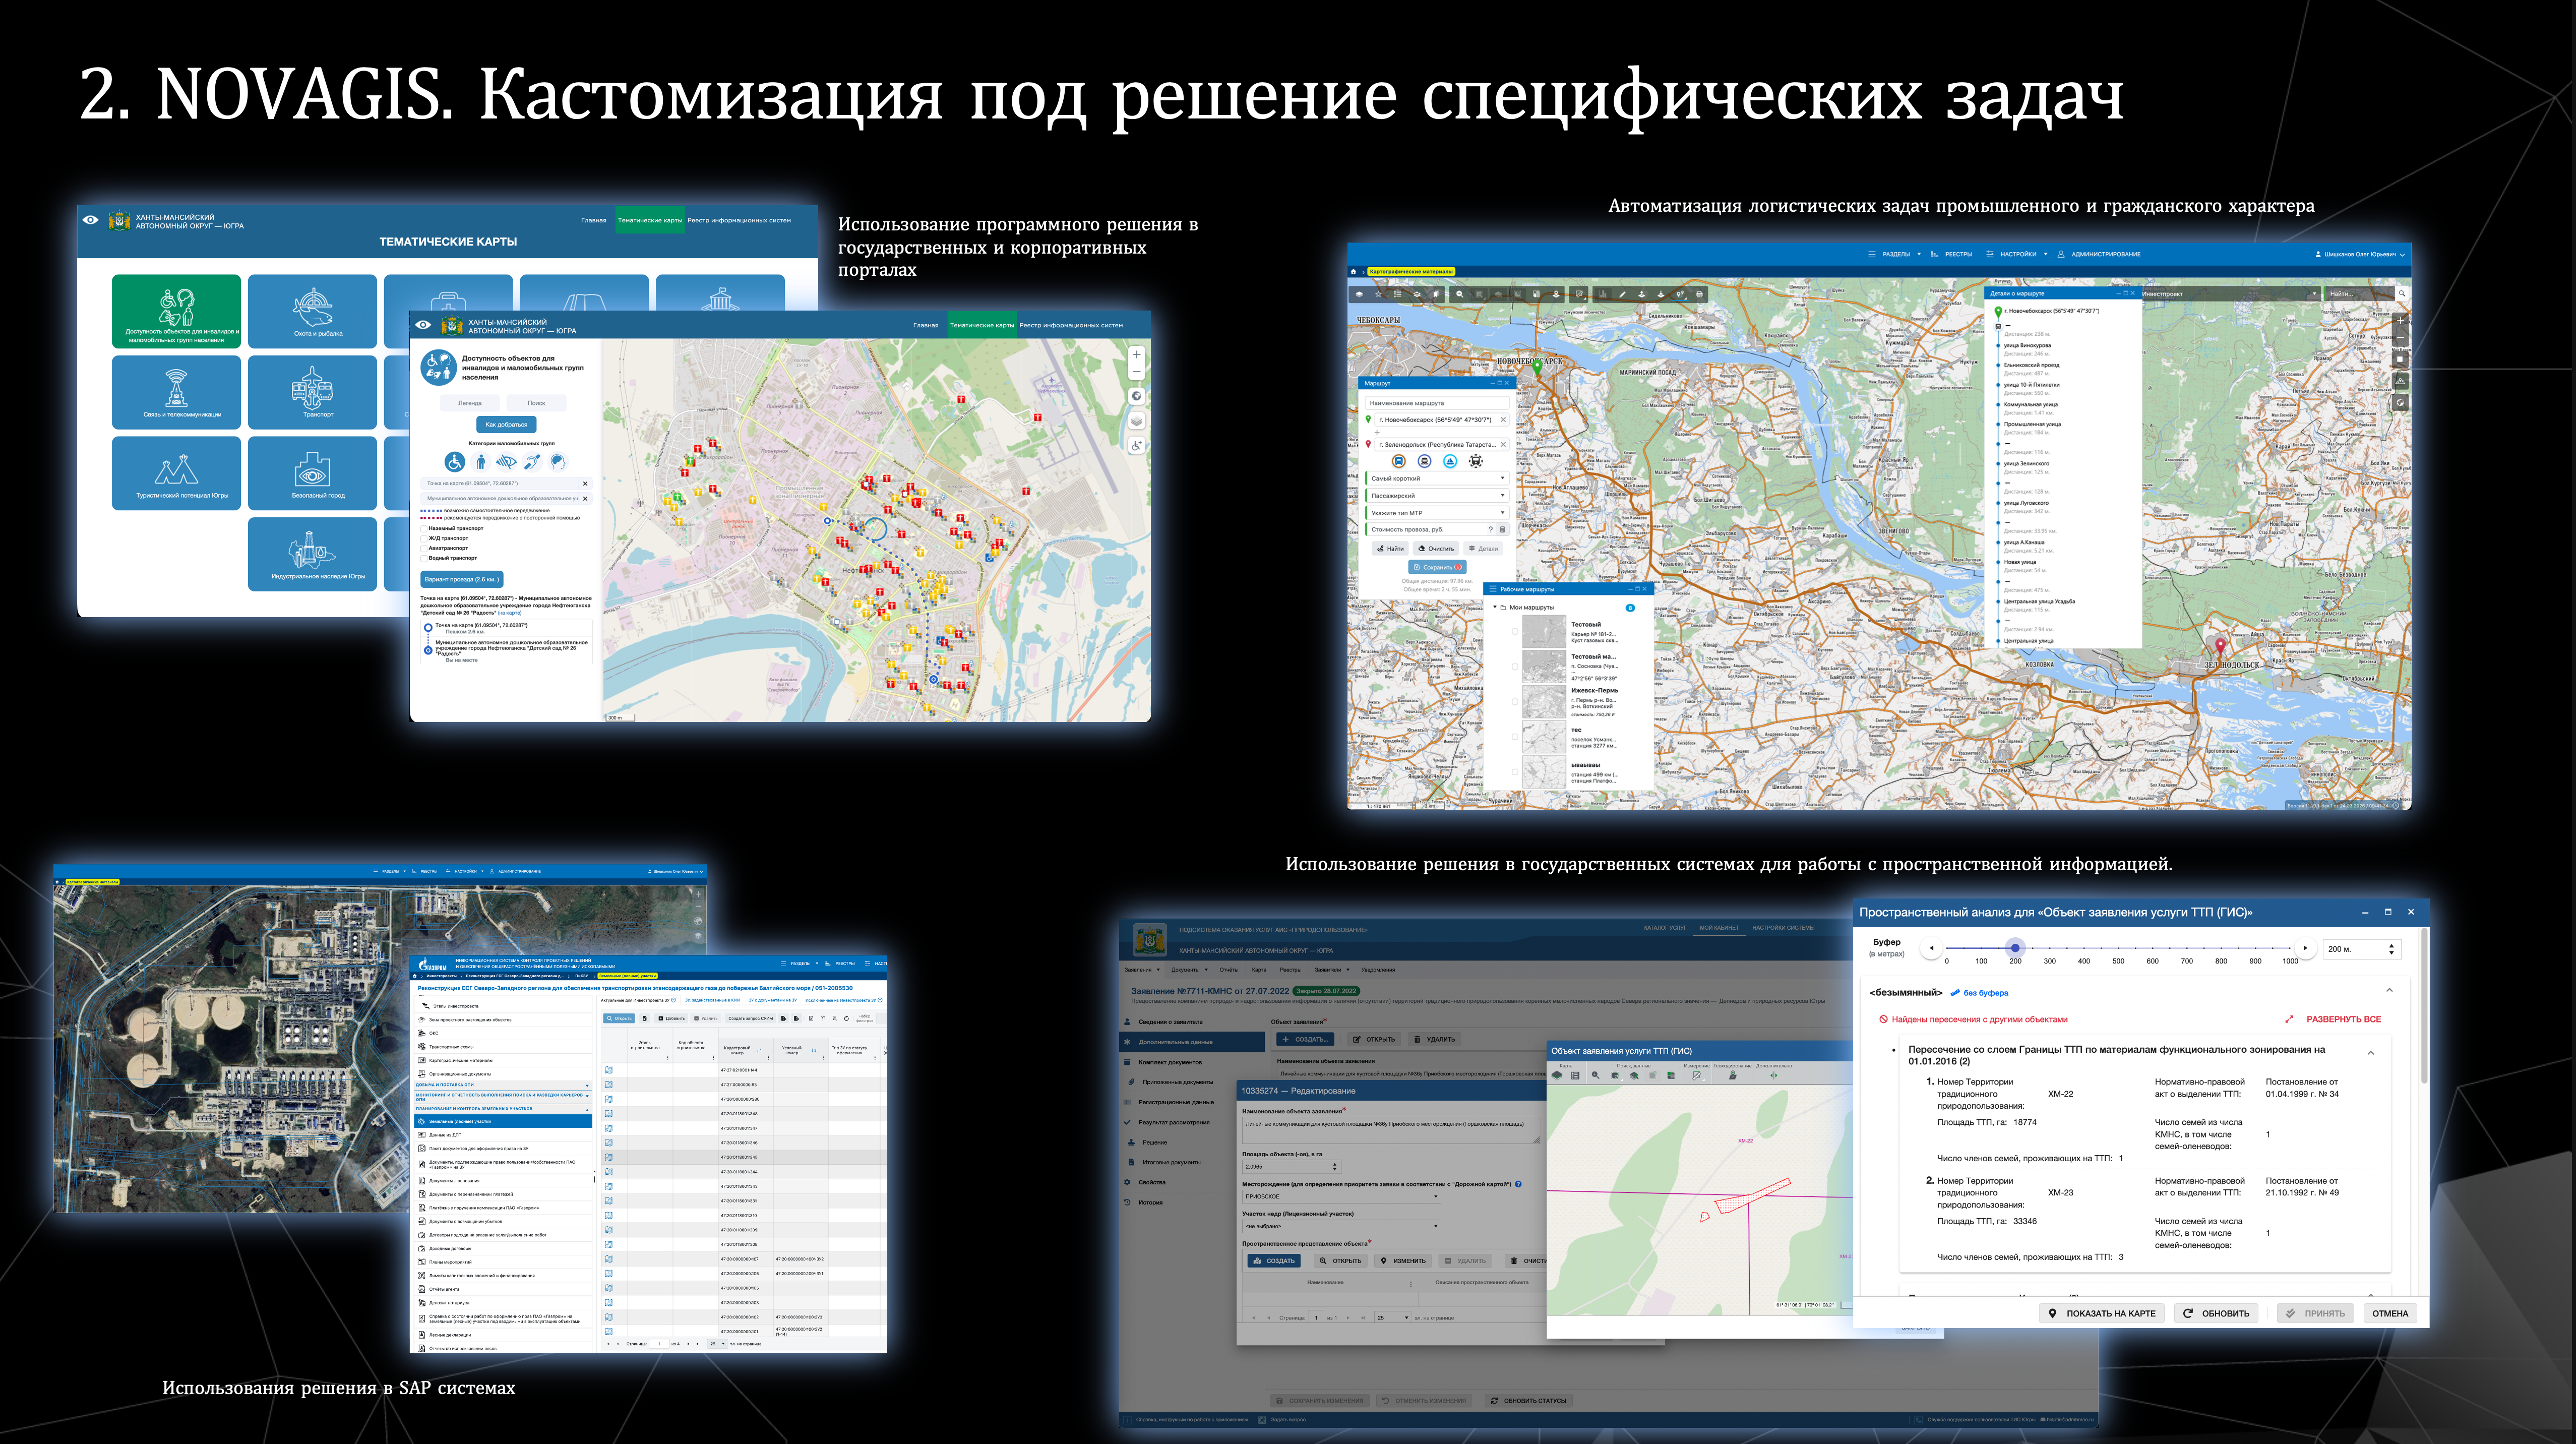Screen dimensions: 2576x1444
Task: Click the globe icon on the Нефтеюганск map
Action: [1136, 396]
